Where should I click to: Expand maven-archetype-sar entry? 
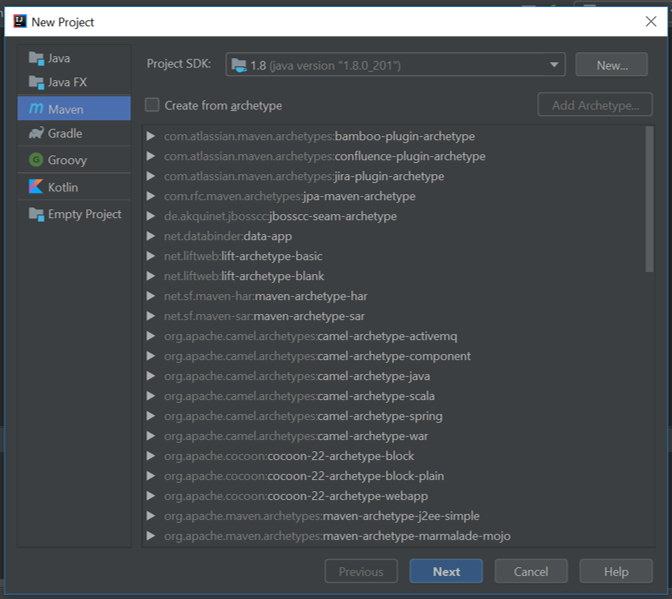pyautogui.click(x=150, y=316)
